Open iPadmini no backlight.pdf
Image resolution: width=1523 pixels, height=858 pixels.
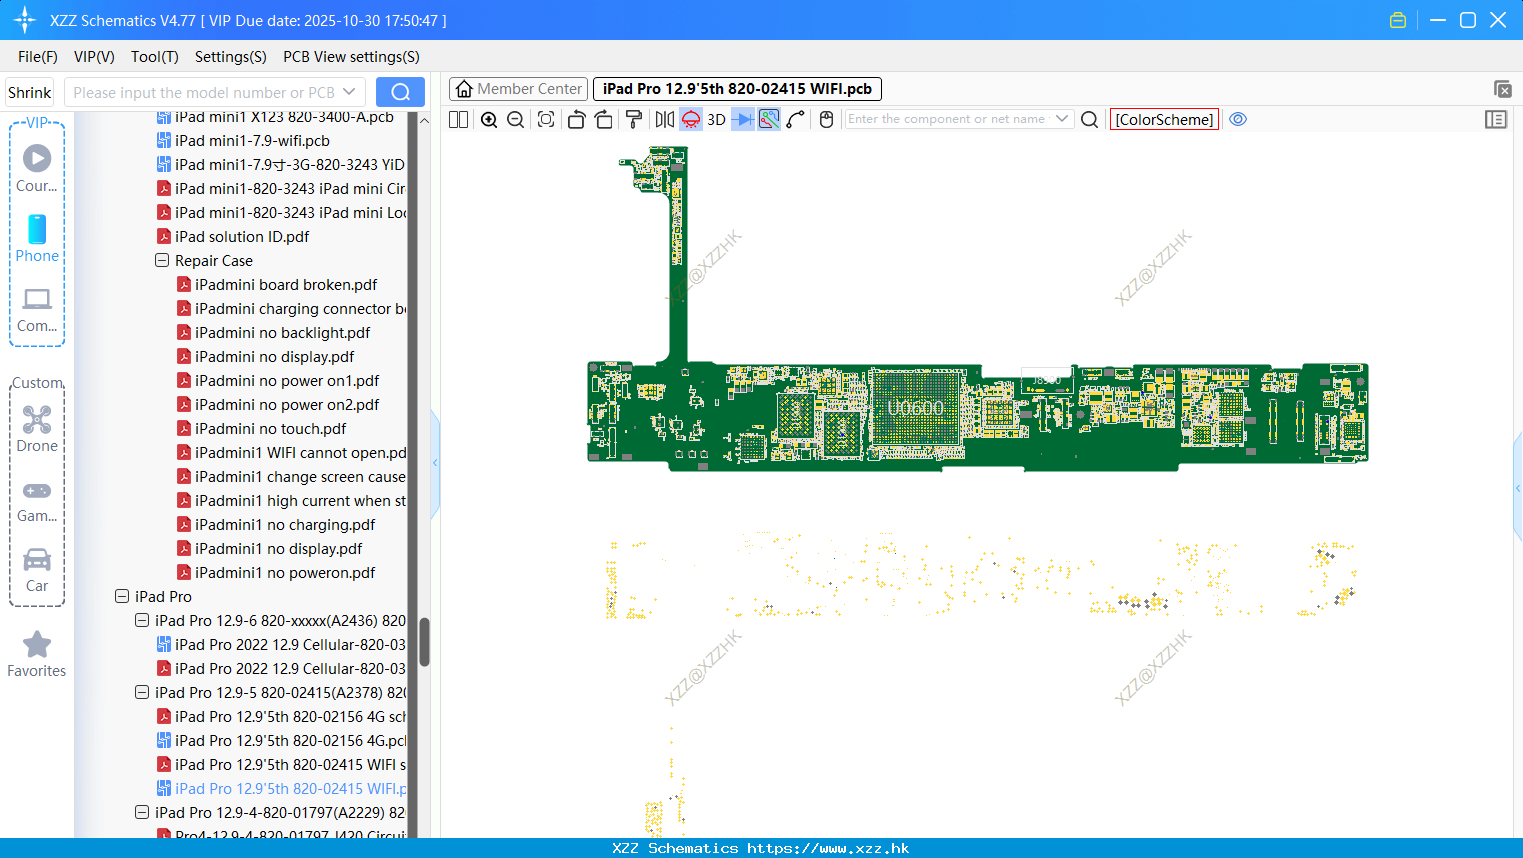point(282,333)
